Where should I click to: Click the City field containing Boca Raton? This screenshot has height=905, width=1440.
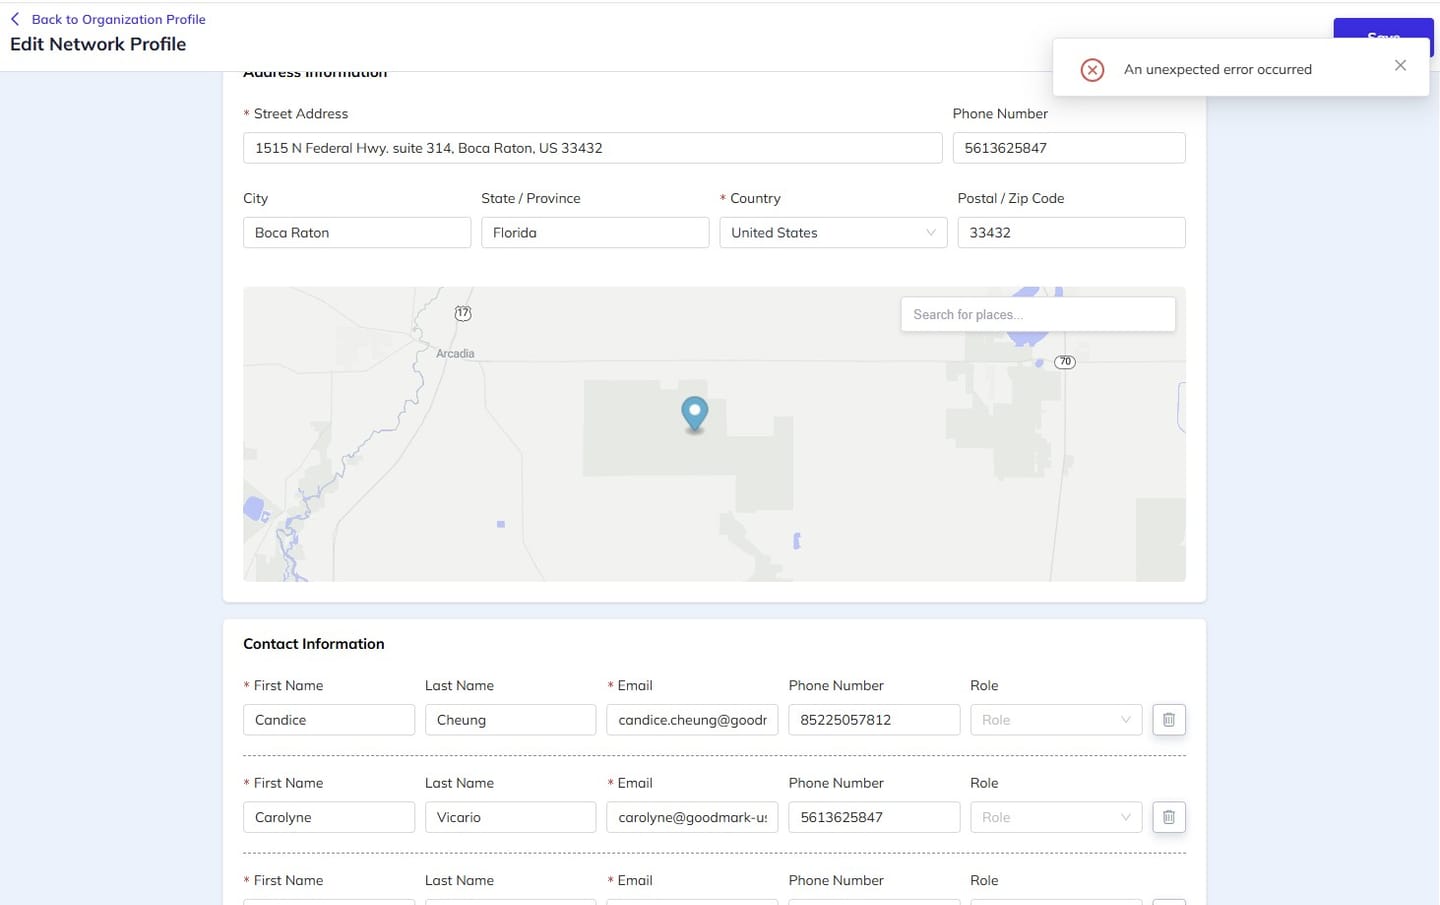357,233
